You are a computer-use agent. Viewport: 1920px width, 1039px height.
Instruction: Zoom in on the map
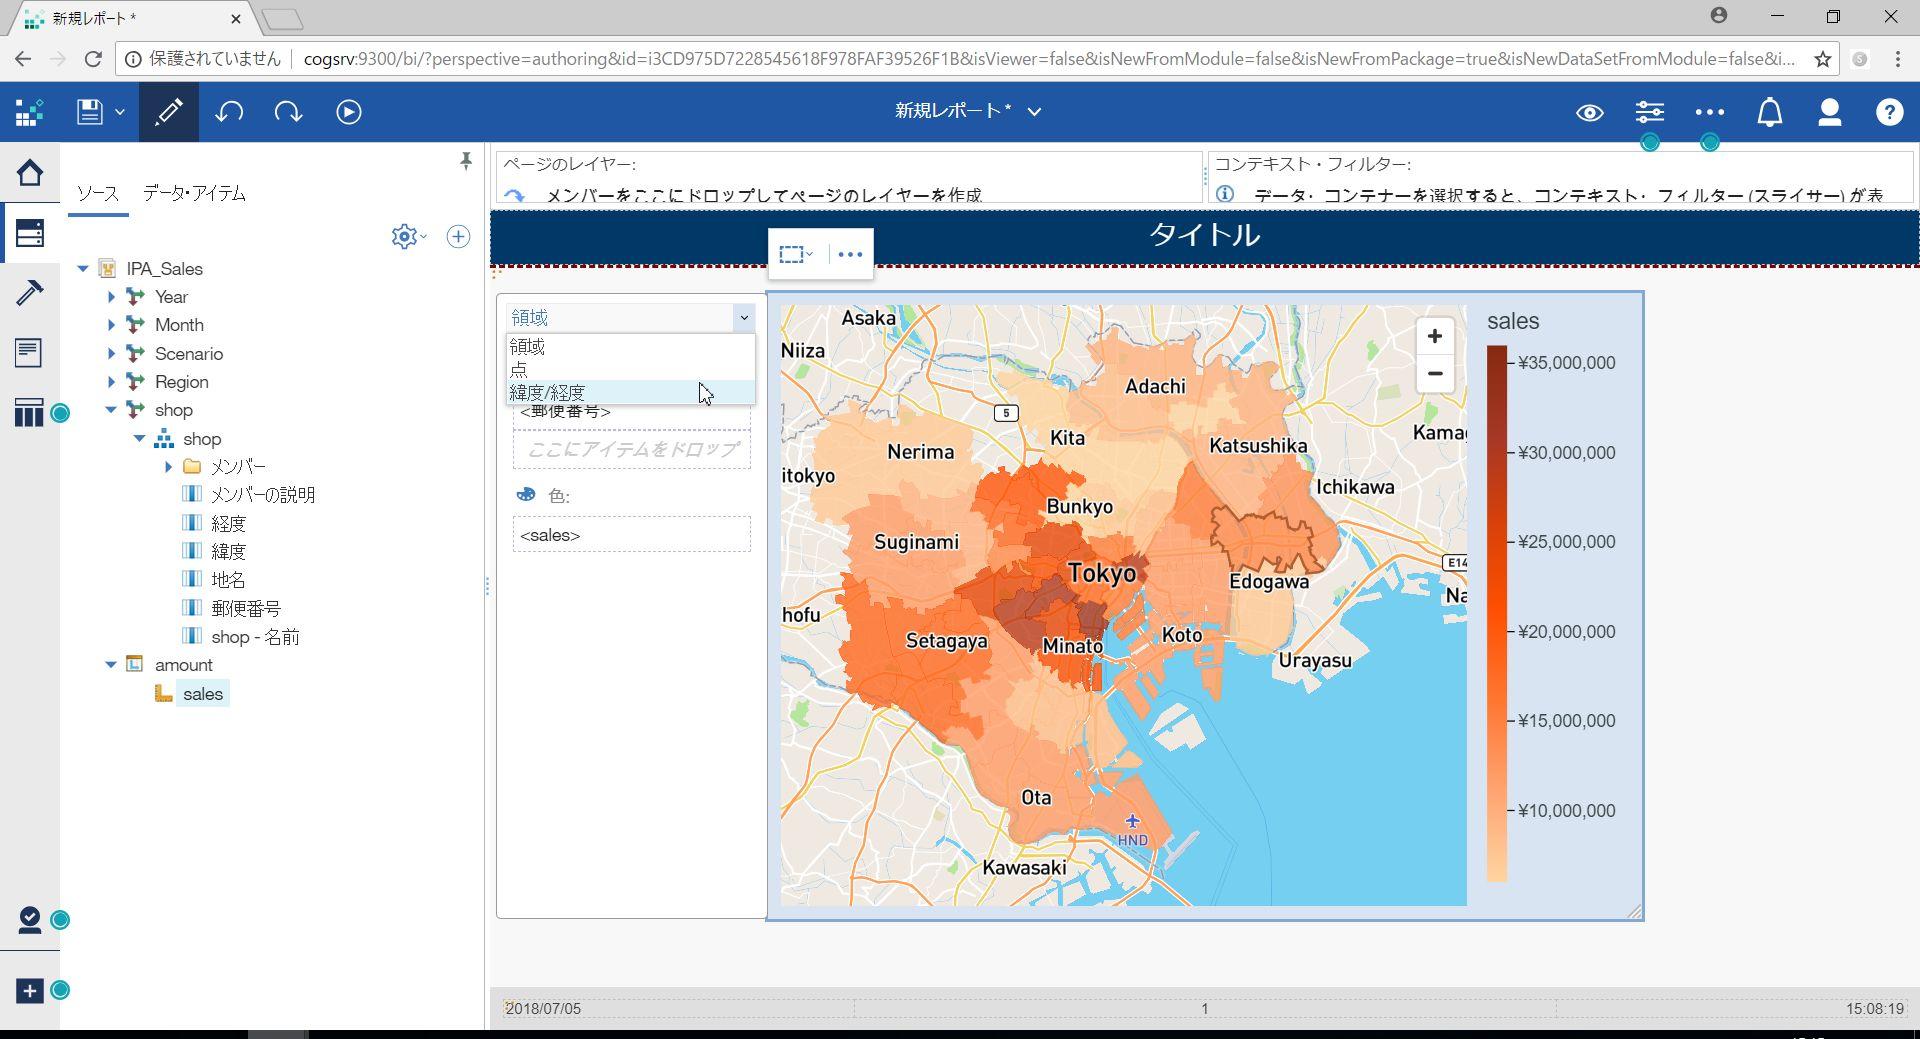[1435, 336]
